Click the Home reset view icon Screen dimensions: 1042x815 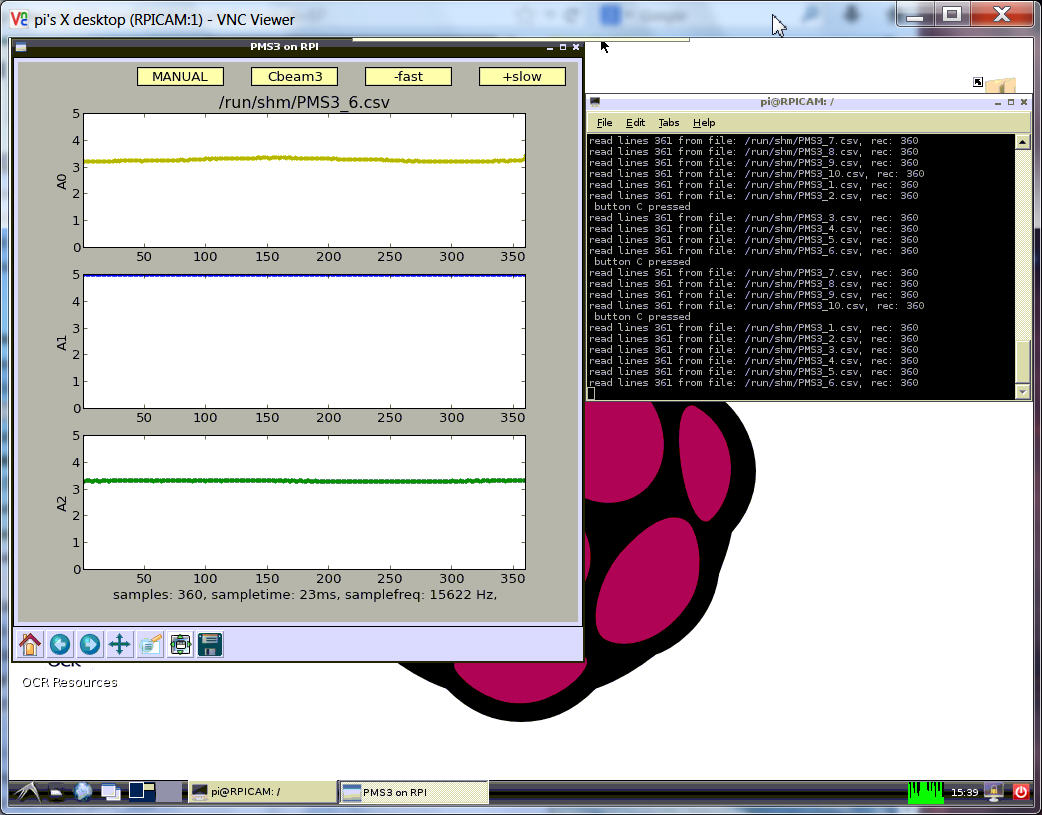tap(30, 644)
